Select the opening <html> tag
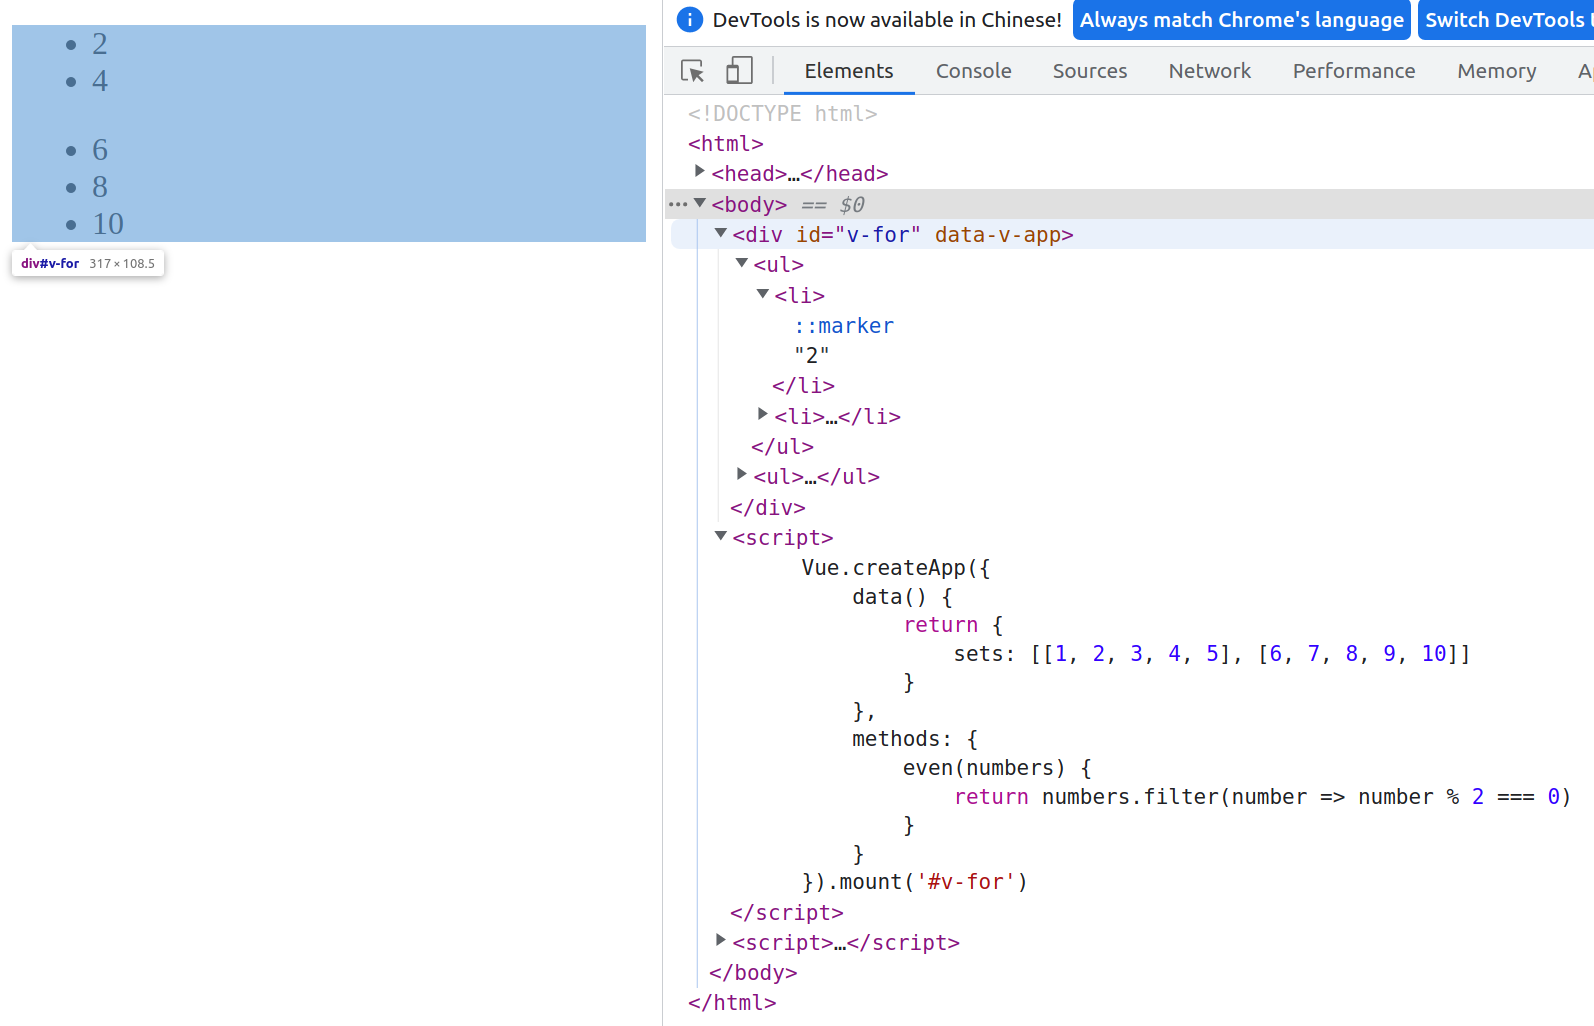 coord(726,144)
